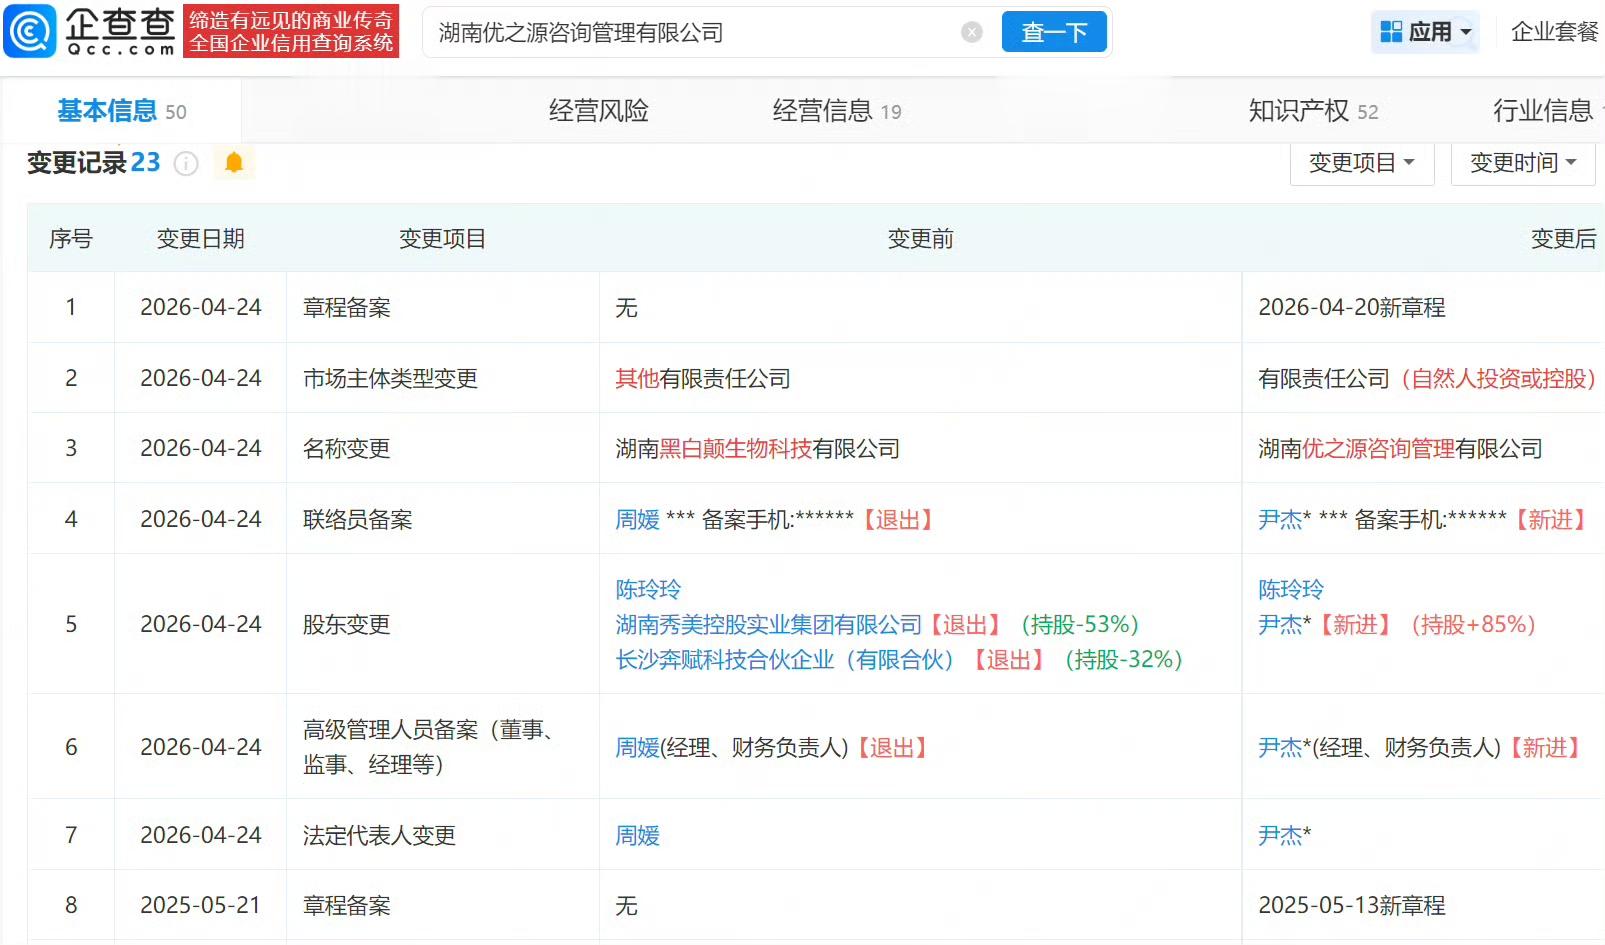Switch to the 知识产权 tab
Screen dimensions: 1605x945
tap(1313, 111)
